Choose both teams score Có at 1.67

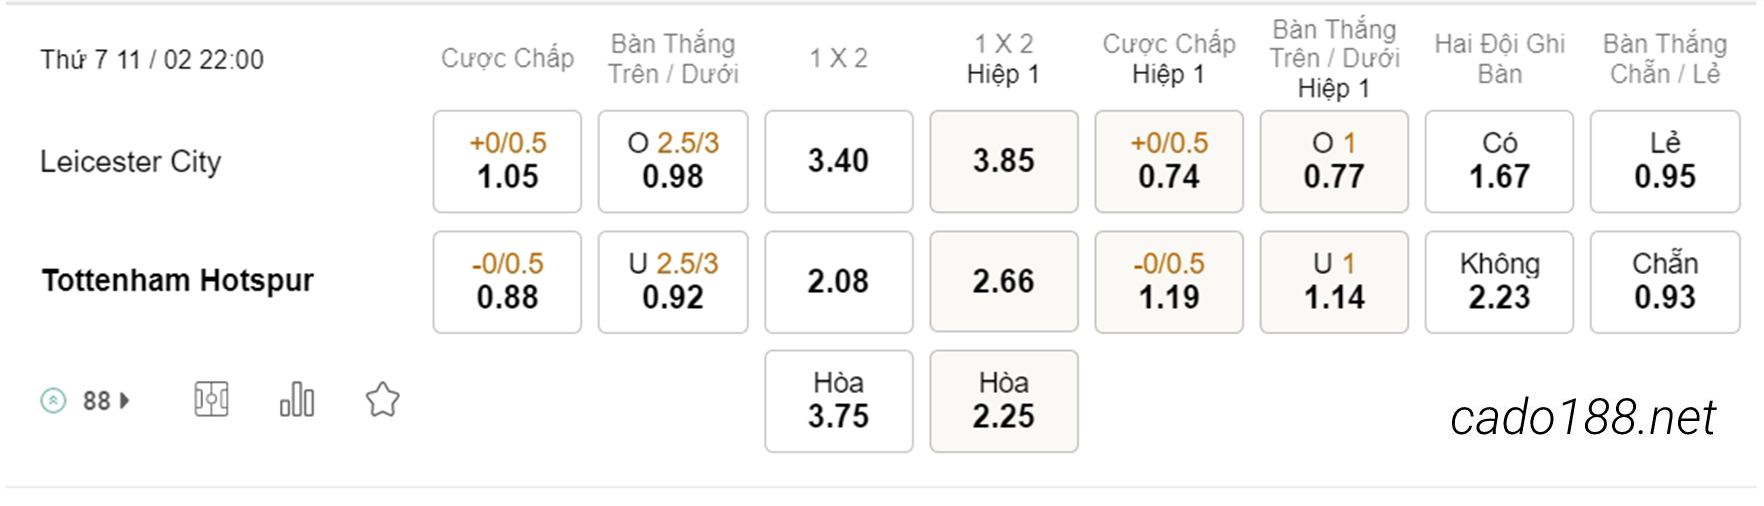[1499, 161]
